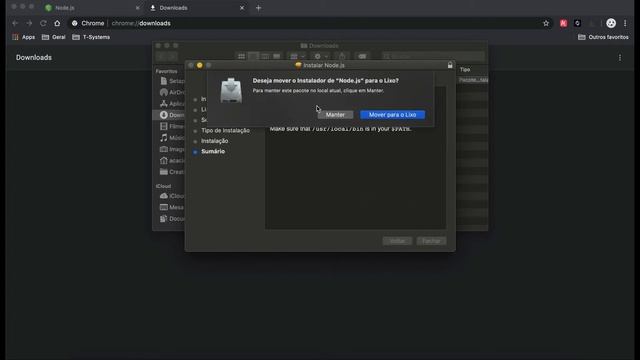Switch Finder to icon view
The height and width of the screenshot is (360, 640).
pyautogui.click(x=241, y=56)
